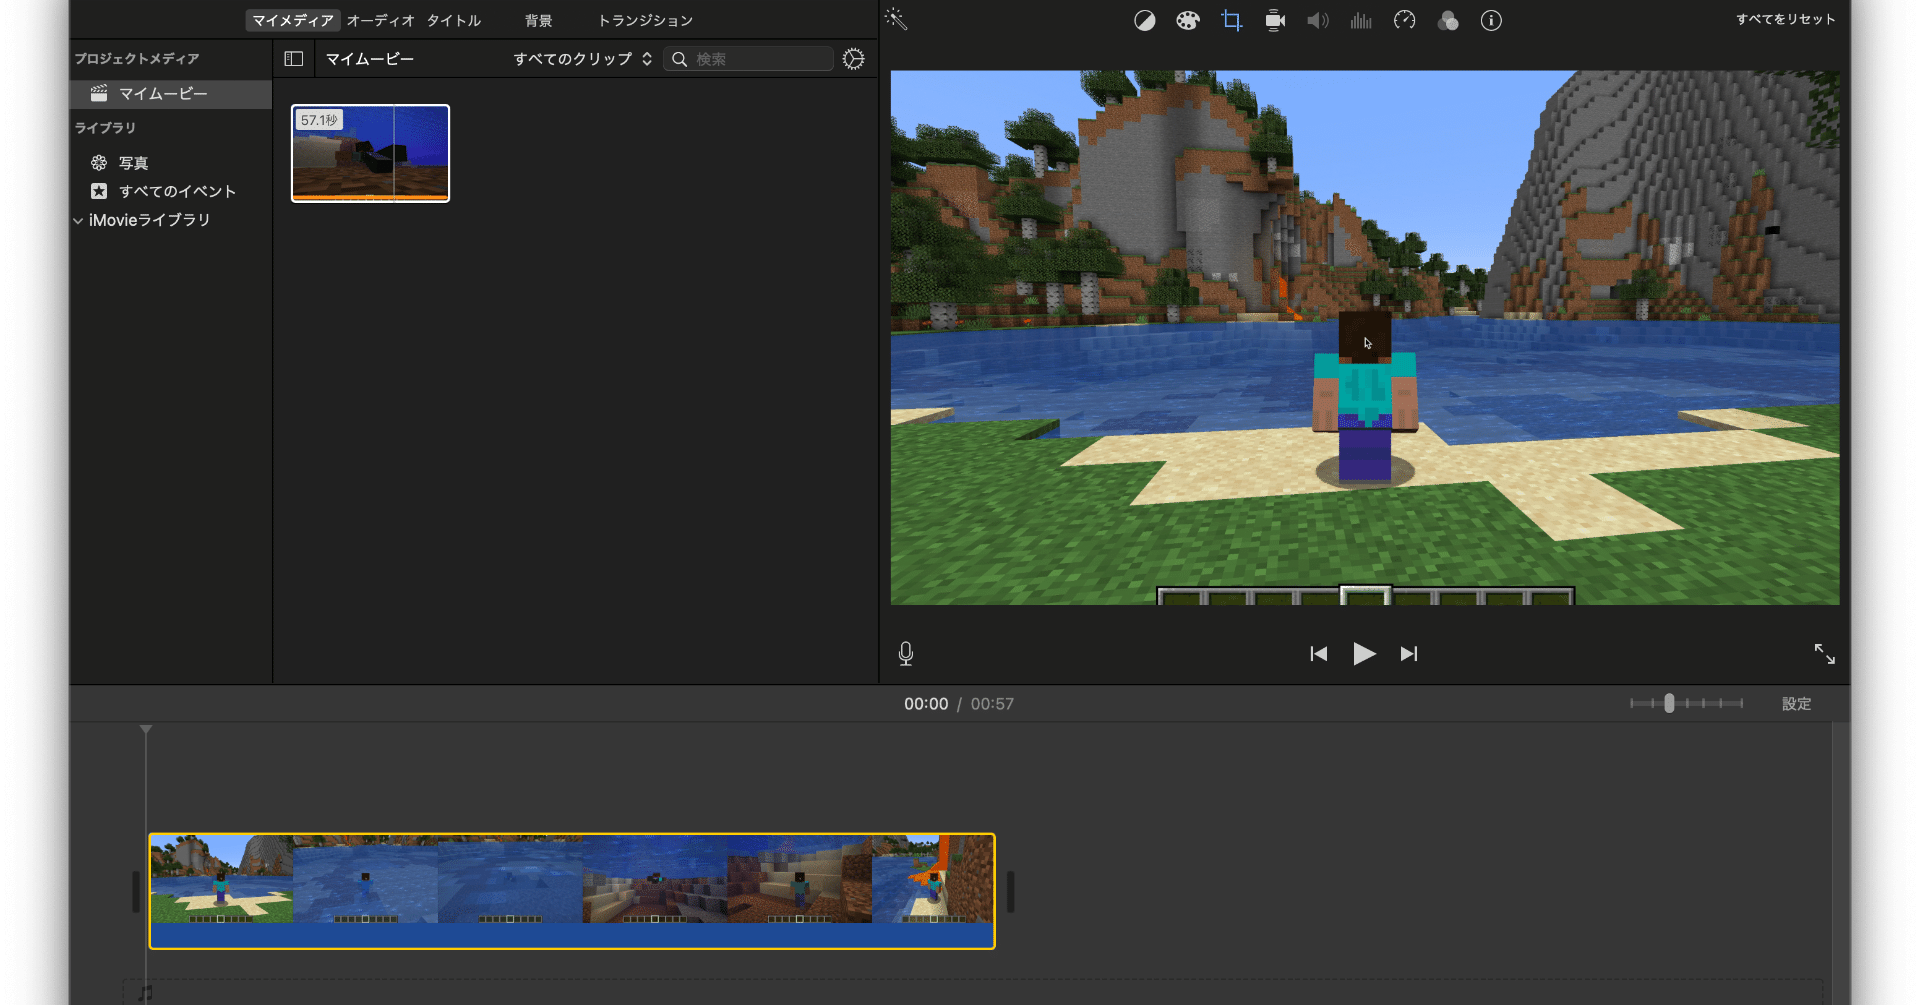Open the noise reduction and equalizer tool
This screenshot has width=1920, height=1005.
(x=1361, y=21)
